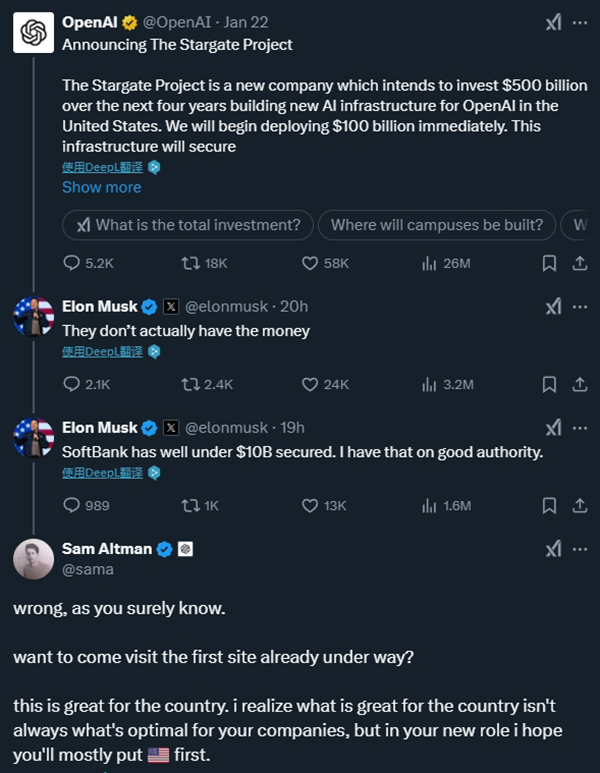Open Grok on Elon's 'have the money' post
This screenshot has width=600, height=773.
(553, 307)
